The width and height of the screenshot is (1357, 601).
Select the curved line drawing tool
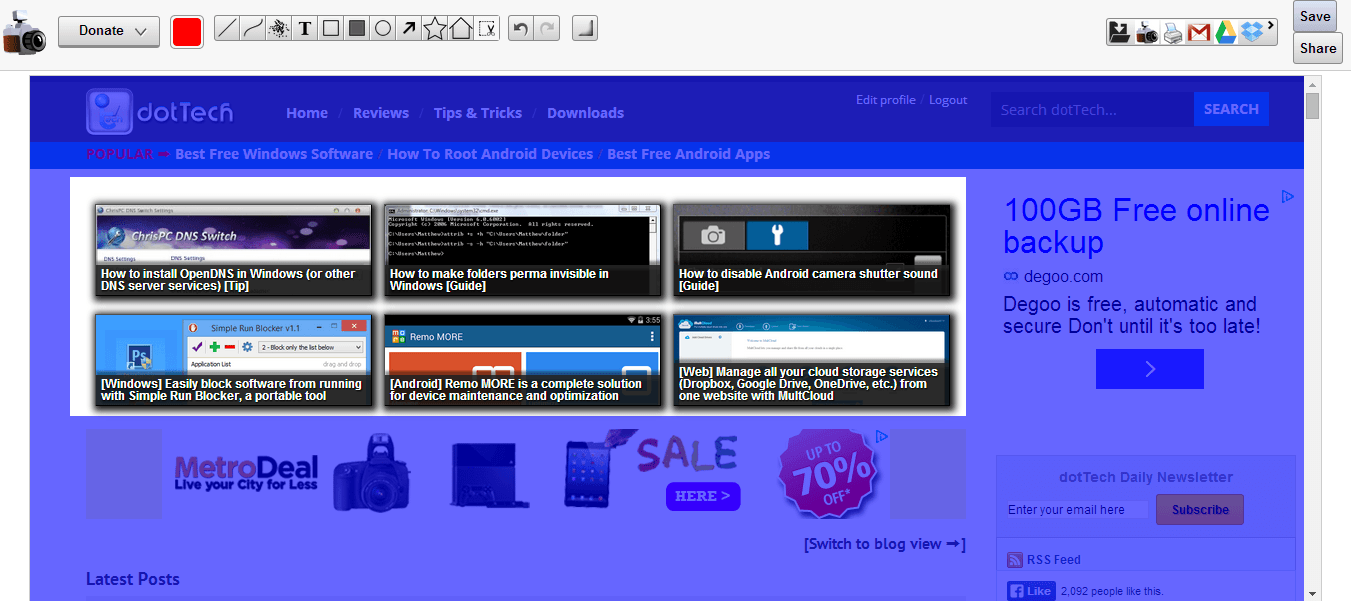point(253,30)
